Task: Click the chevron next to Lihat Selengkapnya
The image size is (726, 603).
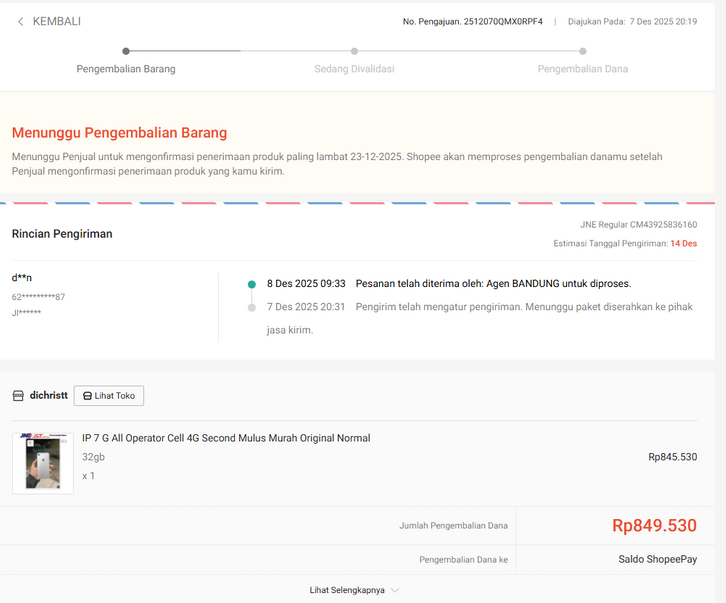Action: [395, 590]
